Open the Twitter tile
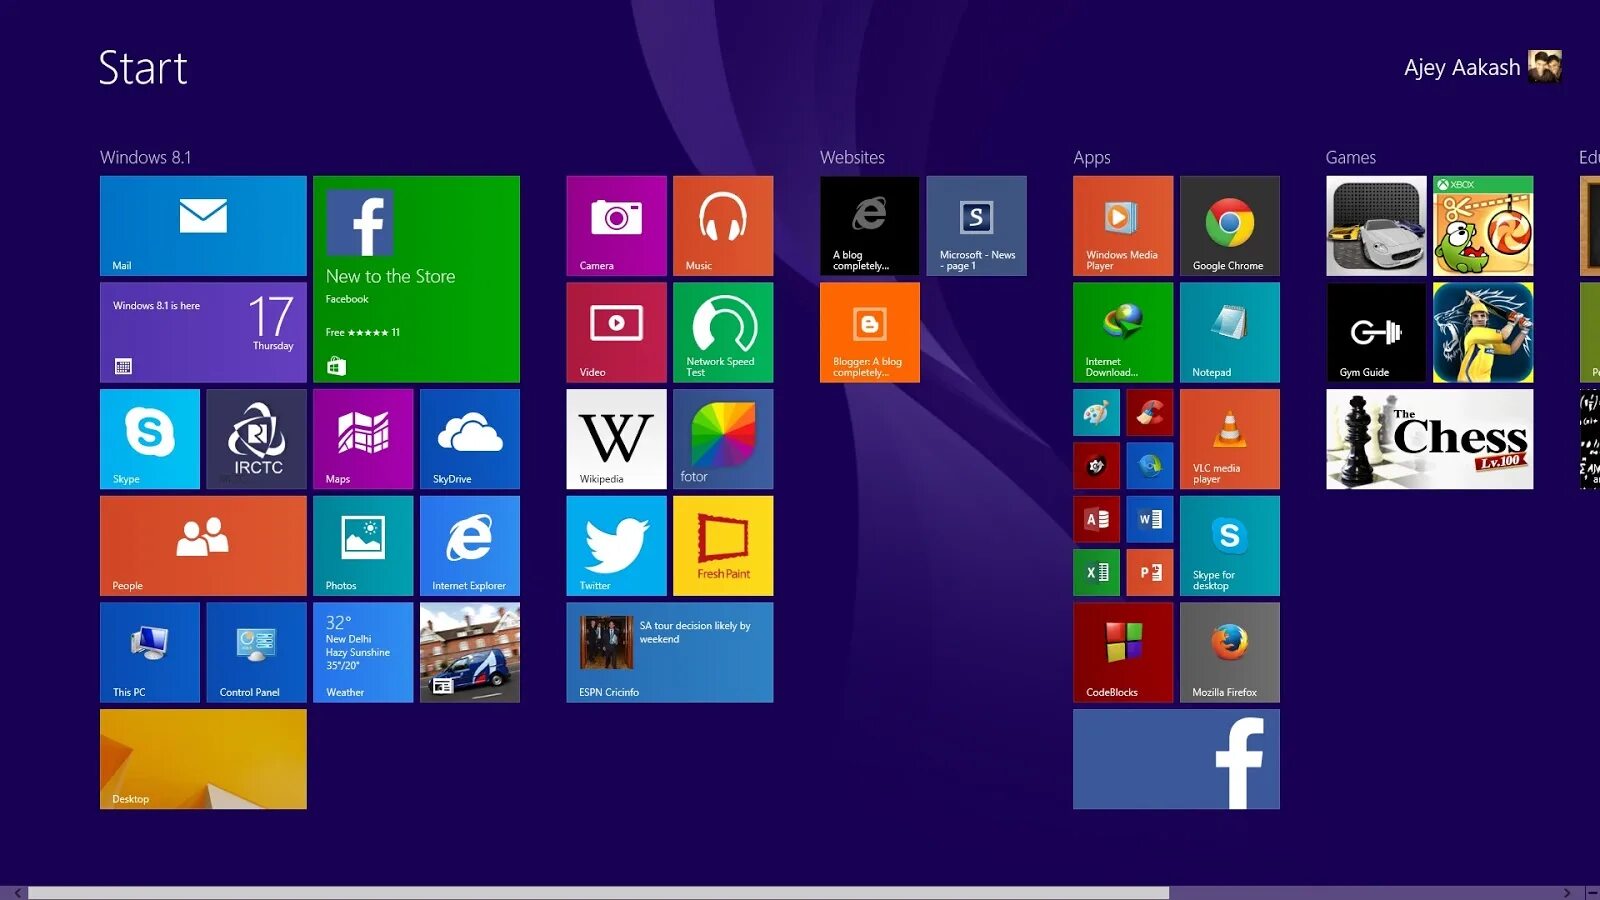 click(616, 546)
